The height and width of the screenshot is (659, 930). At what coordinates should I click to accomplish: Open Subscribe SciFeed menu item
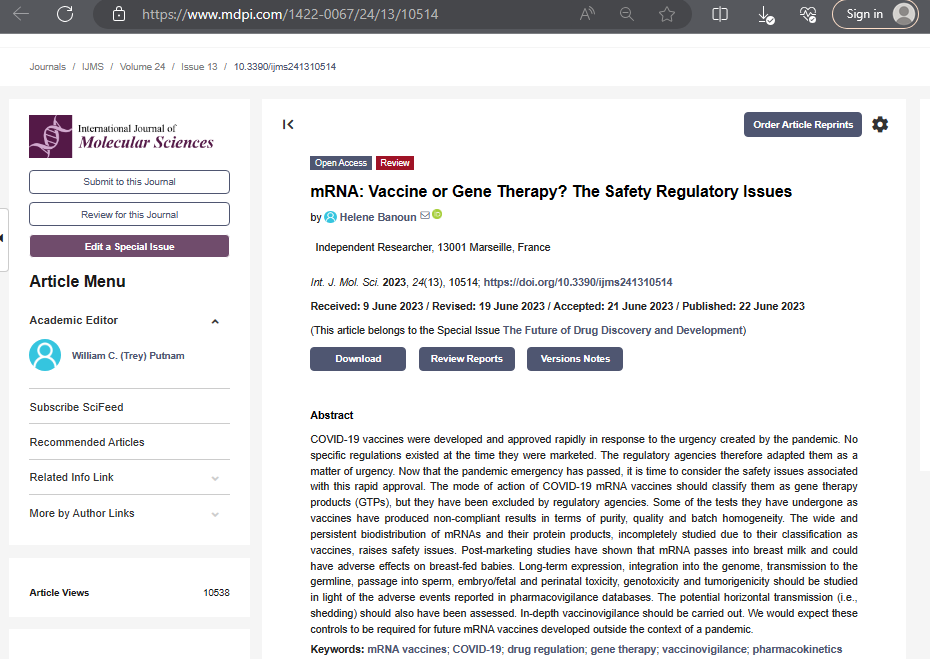pos(77,408)
